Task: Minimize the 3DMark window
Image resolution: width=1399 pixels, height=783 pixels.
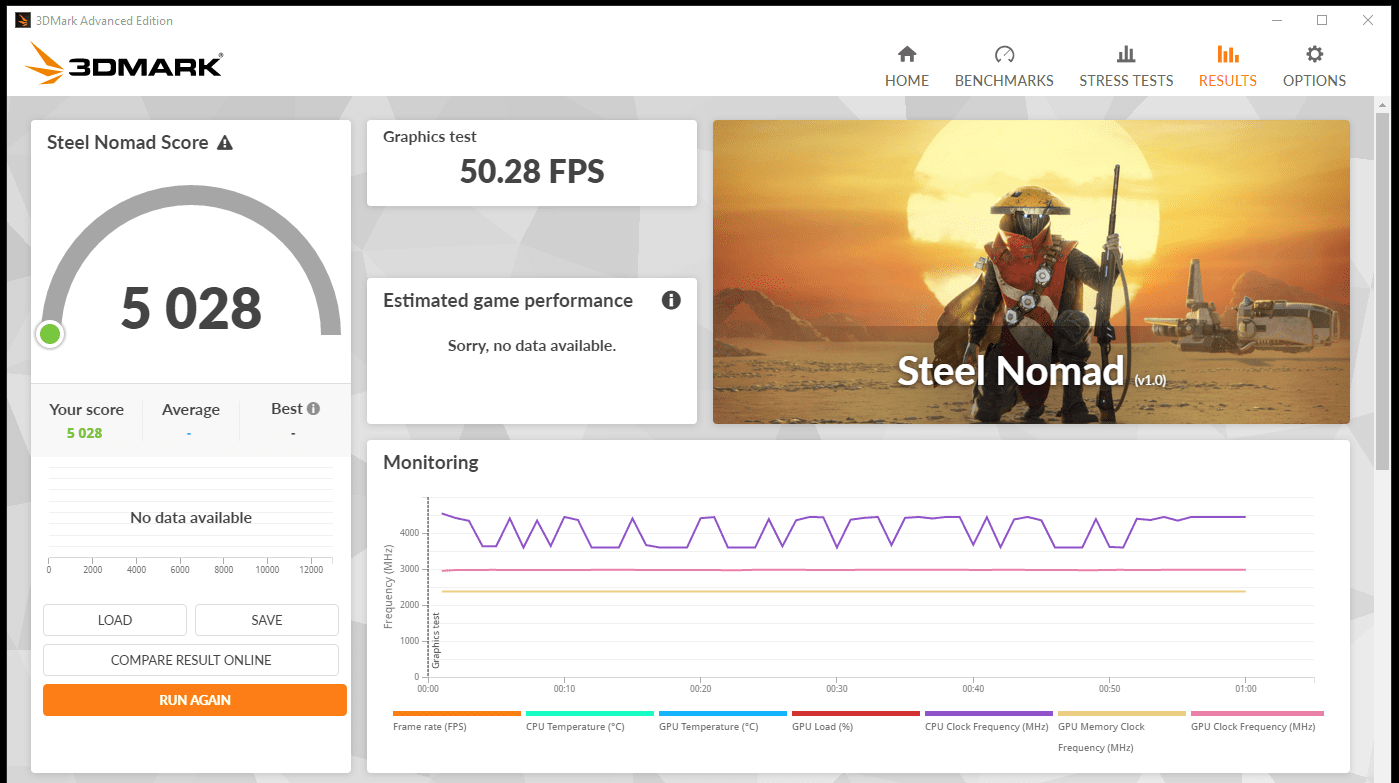Action: pos(1276,20)
